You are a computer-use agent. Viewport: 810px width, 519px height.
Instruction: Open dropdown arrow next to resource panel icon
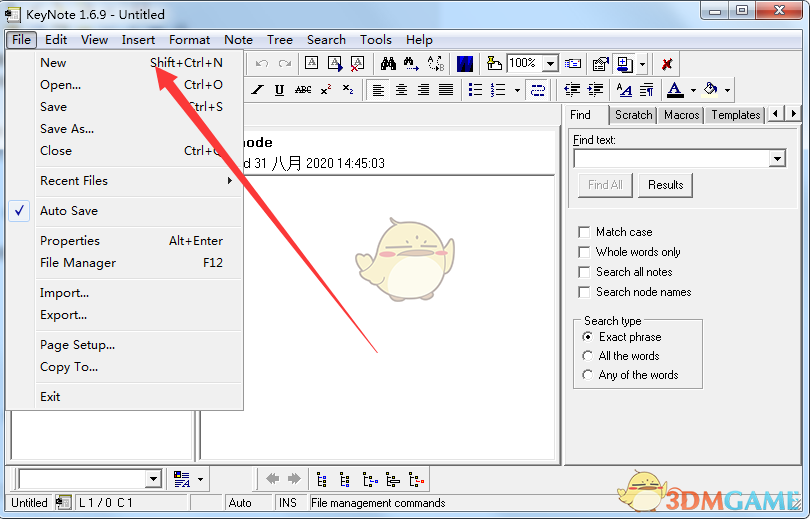click(x=642, y=64)
